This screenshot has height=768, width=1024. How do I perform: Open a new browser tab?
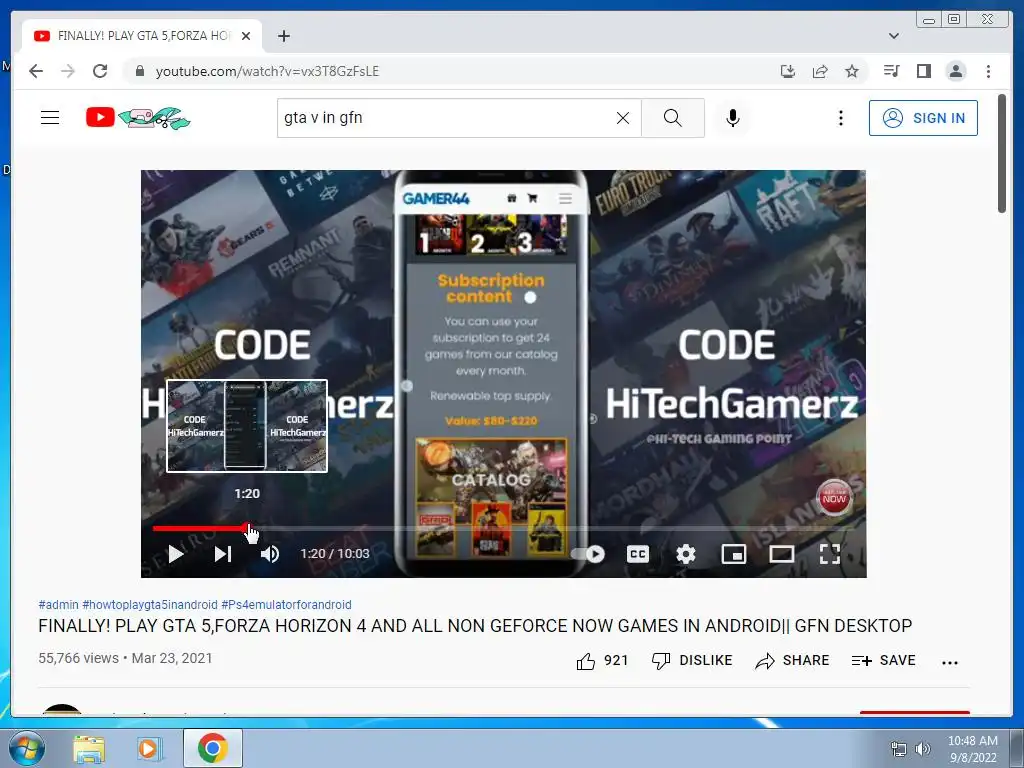click(283, 36)
